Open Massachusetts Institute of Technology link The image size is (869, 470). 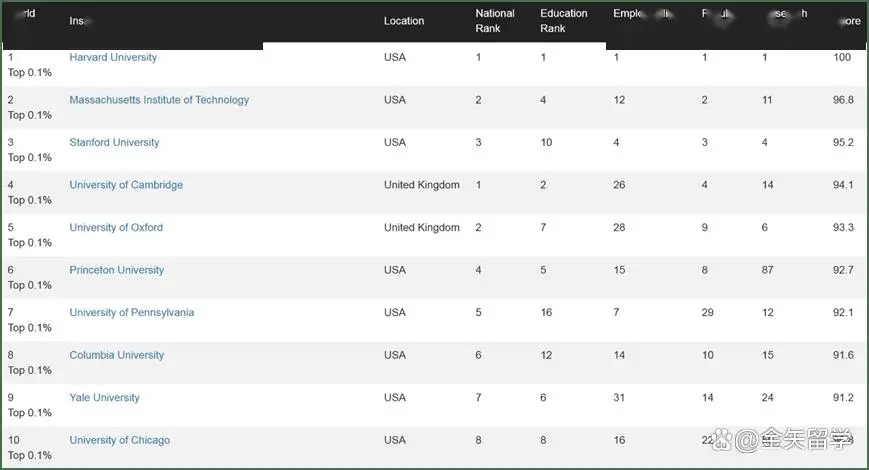click(x=159, y=100)
